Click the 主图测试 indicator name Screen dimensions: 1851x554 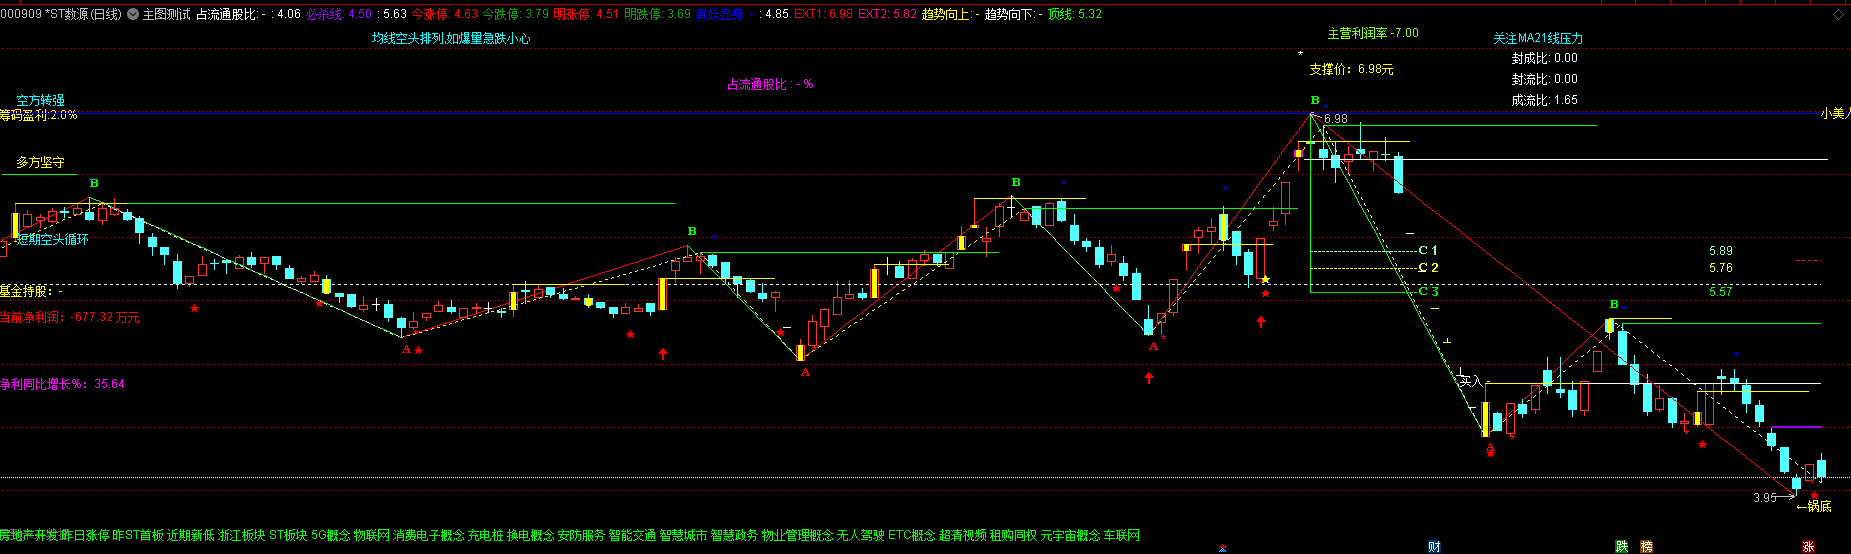[166, 14]
